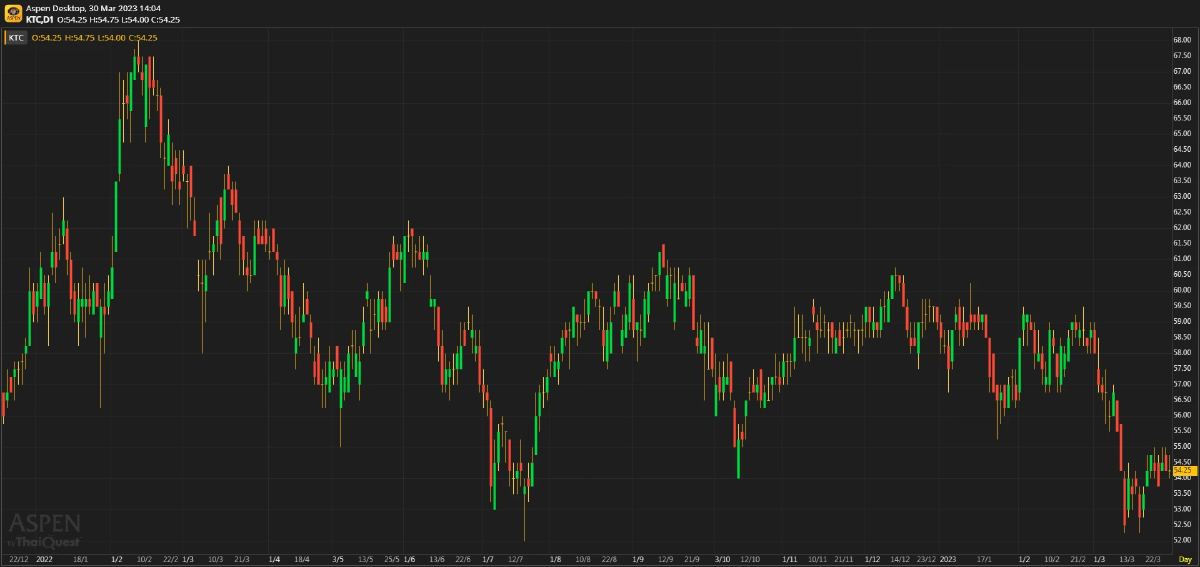Click the 66.00 price axis label

[x=1182, y=102]
